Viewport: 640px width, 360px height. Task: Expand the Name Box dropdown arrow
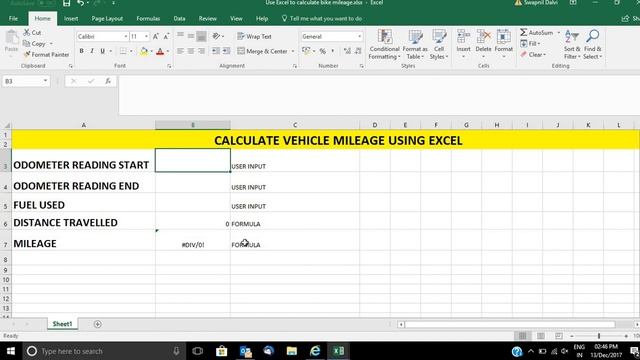[45, 81]
